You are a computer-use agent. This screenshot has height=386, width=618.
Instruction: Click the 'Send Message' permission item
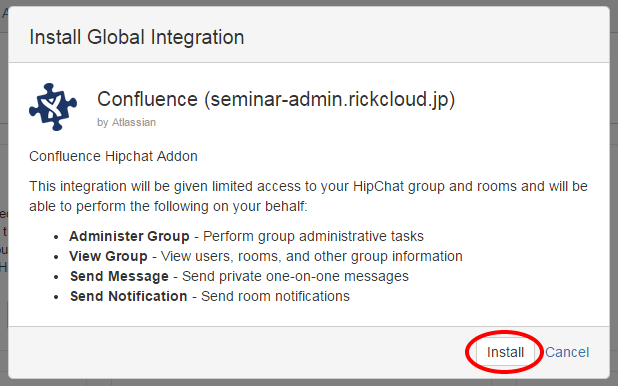(239, 276)
